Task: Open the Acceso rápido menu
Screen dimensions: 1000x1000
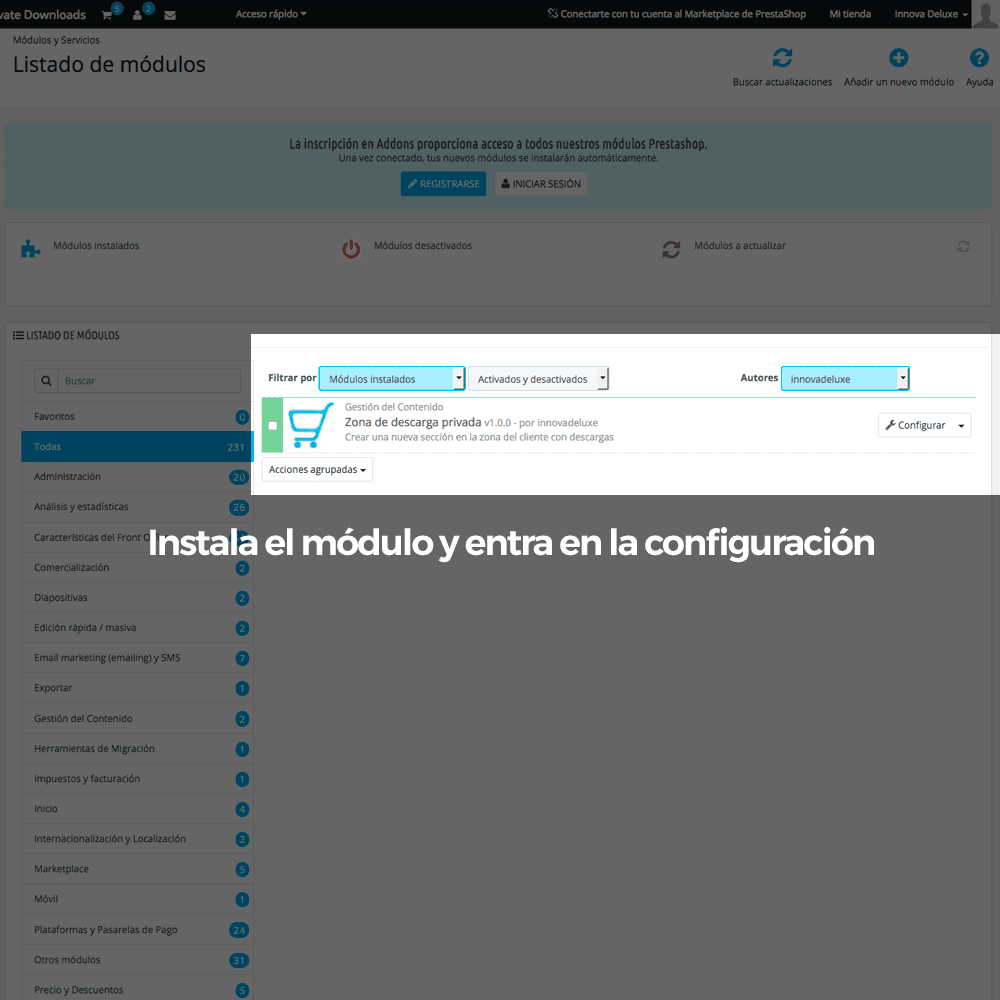Action: [x=271, y=14]
